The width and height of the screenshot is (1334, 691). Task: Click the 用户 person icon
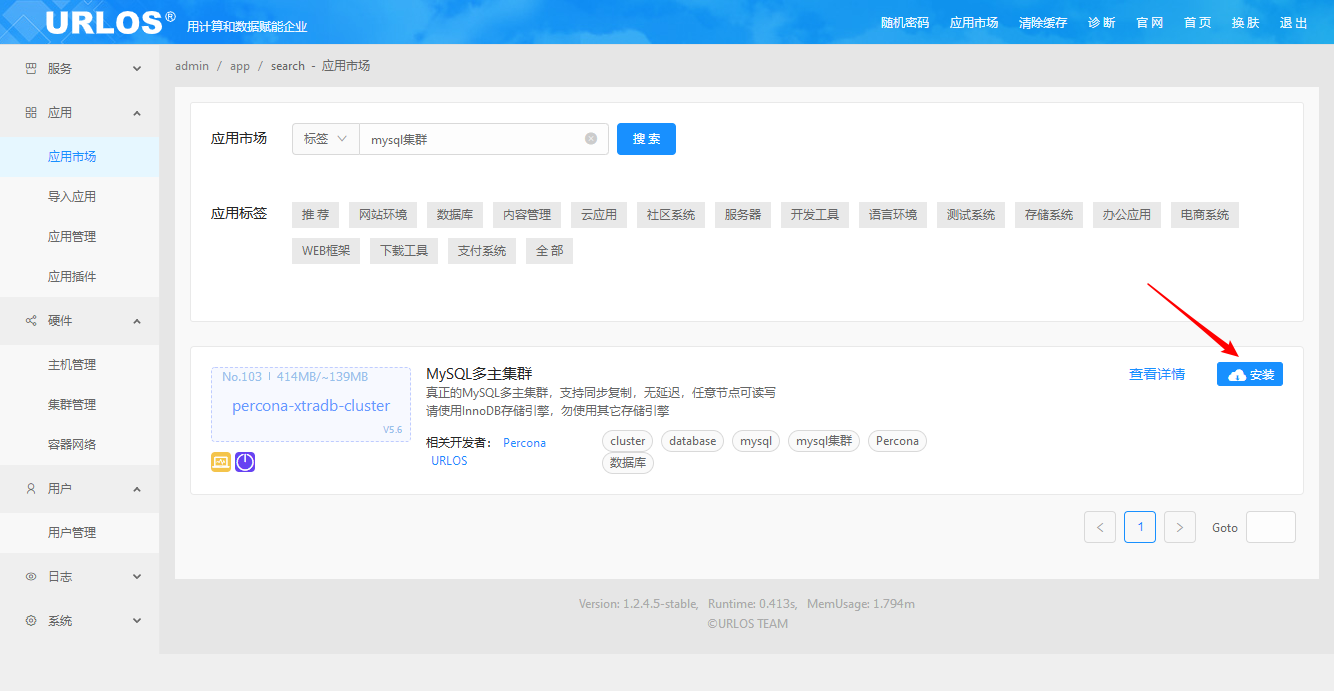point(31,489)
